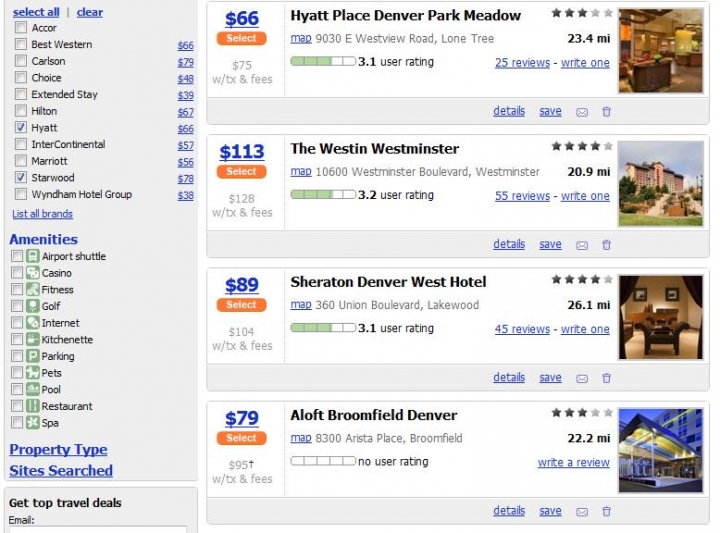This screenshot has height=533, width=720.
Task: Select the $66 Hyatt Place deal
Action: 242,38
